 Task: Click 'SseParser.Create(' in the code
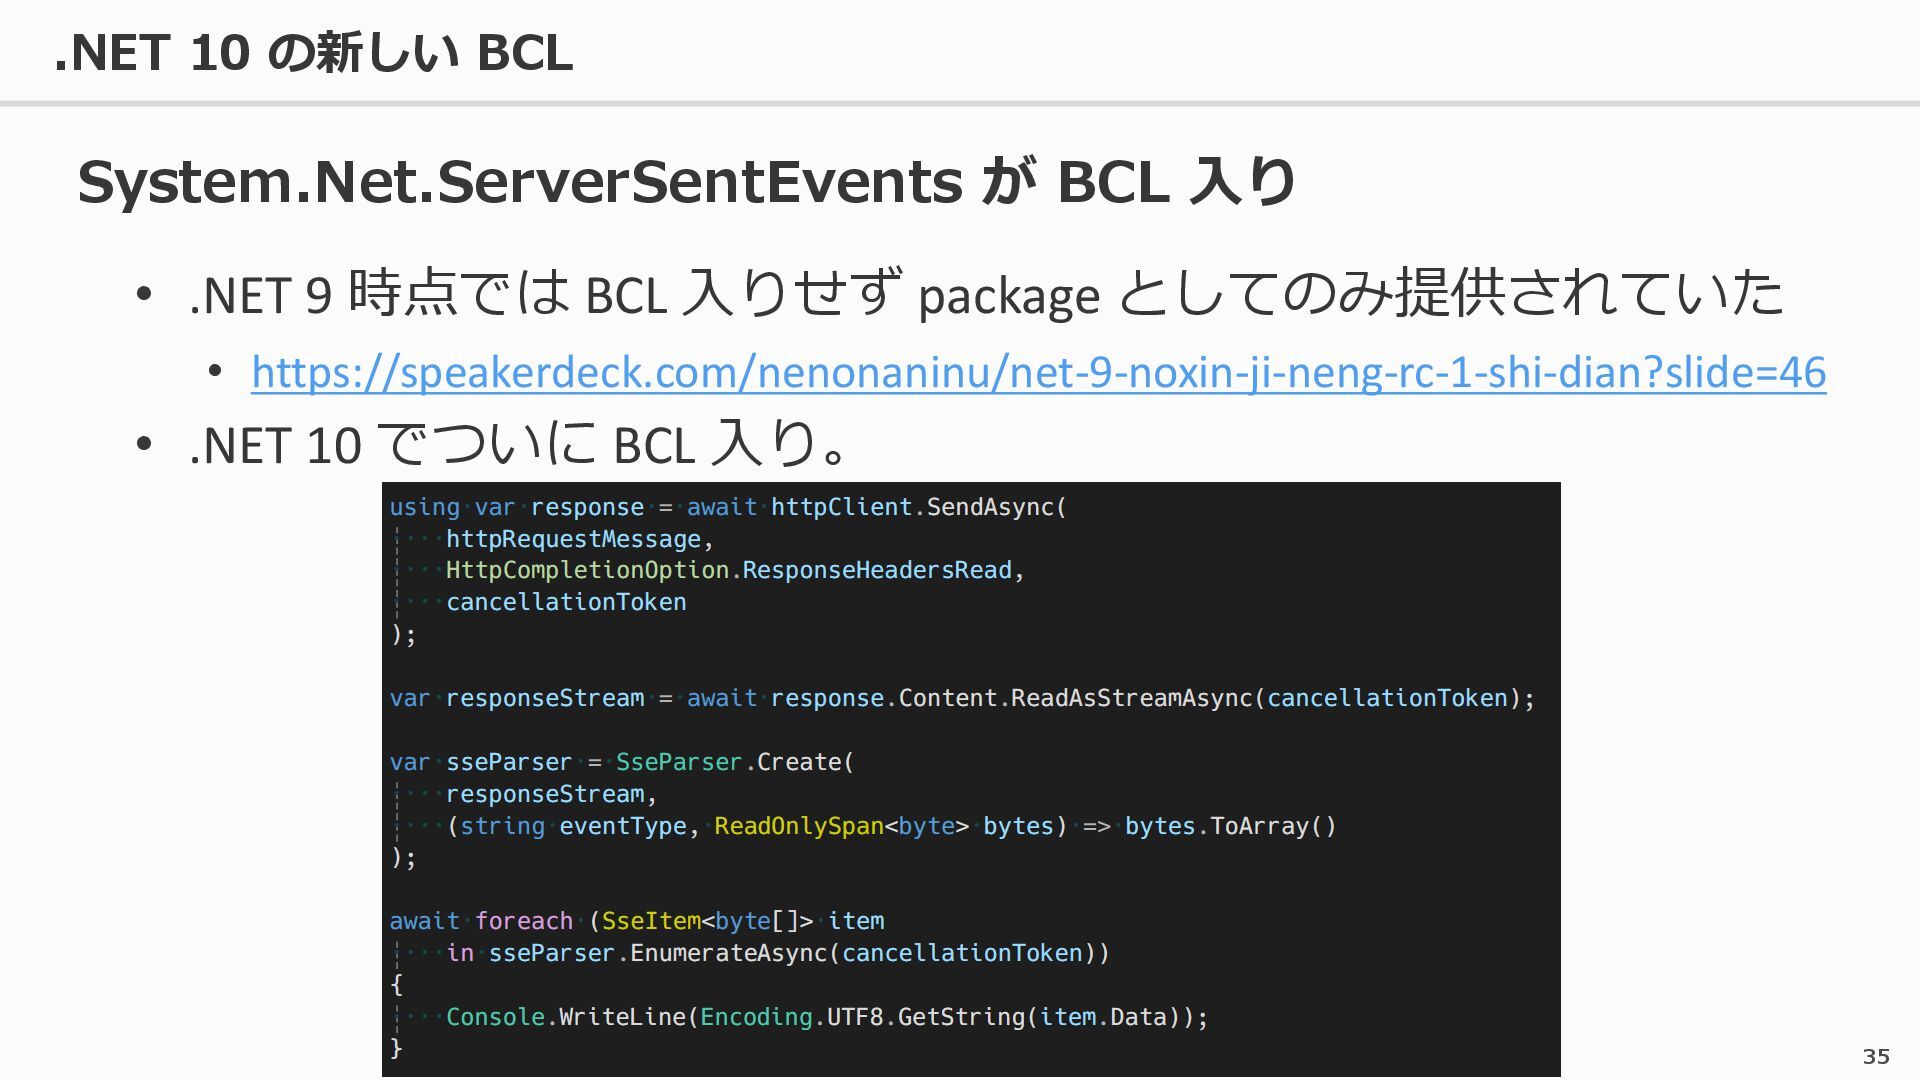coord(735,762)
